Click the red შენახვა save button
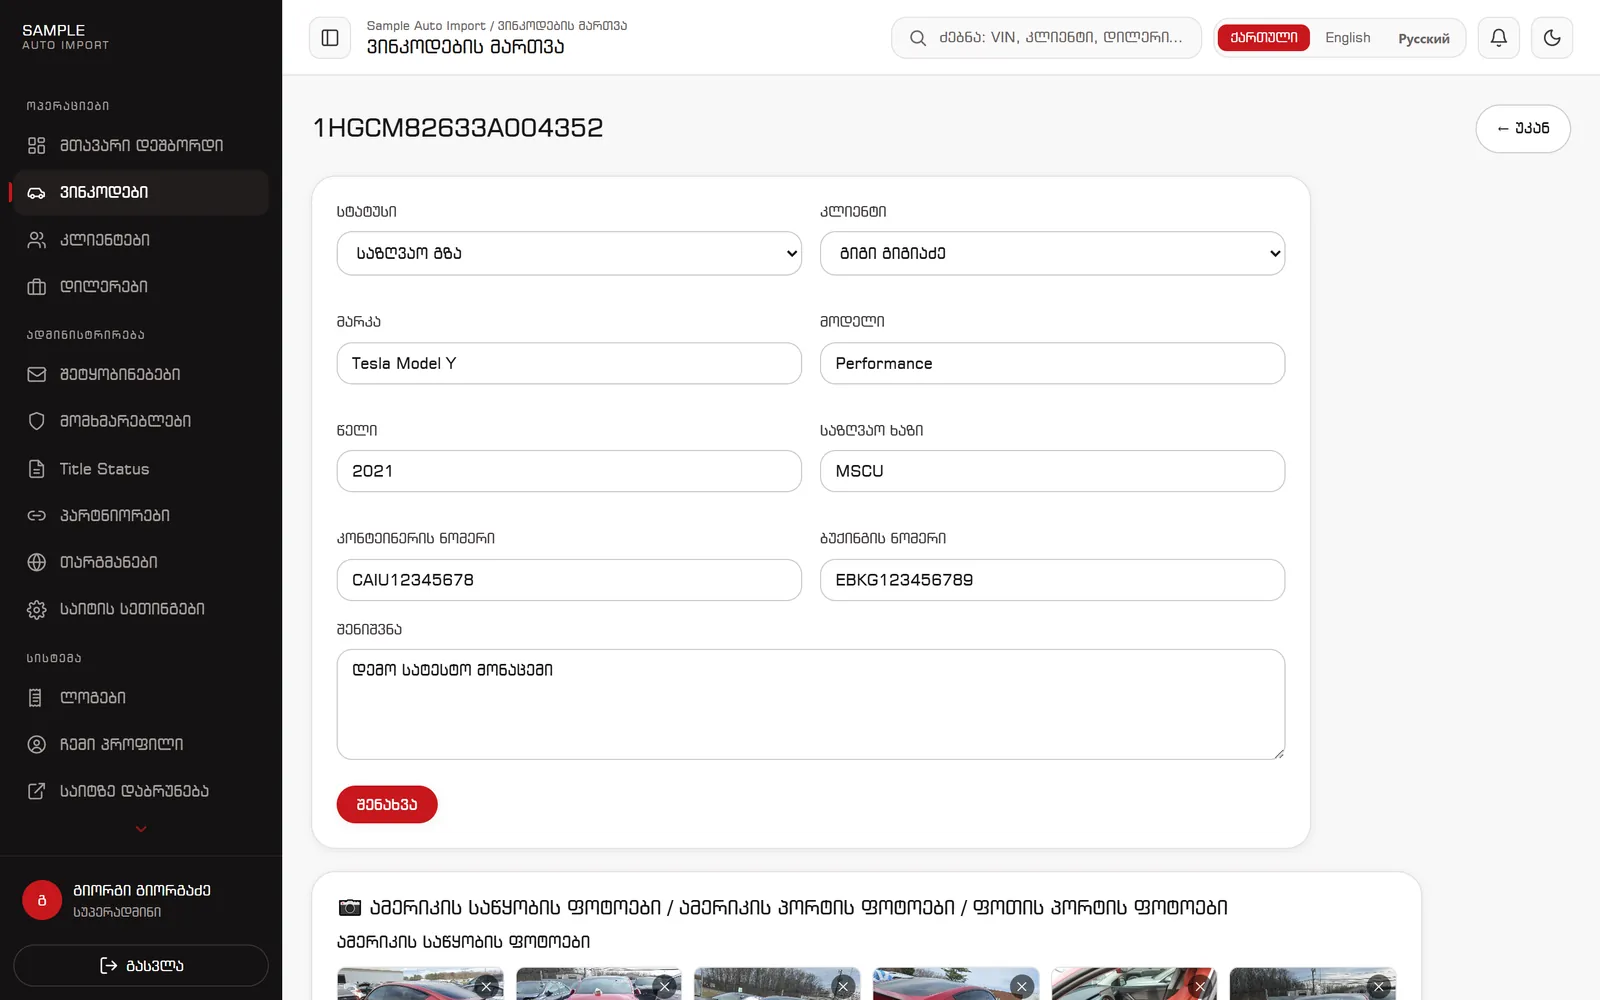1600x1000 pixels. pos(387,804)
